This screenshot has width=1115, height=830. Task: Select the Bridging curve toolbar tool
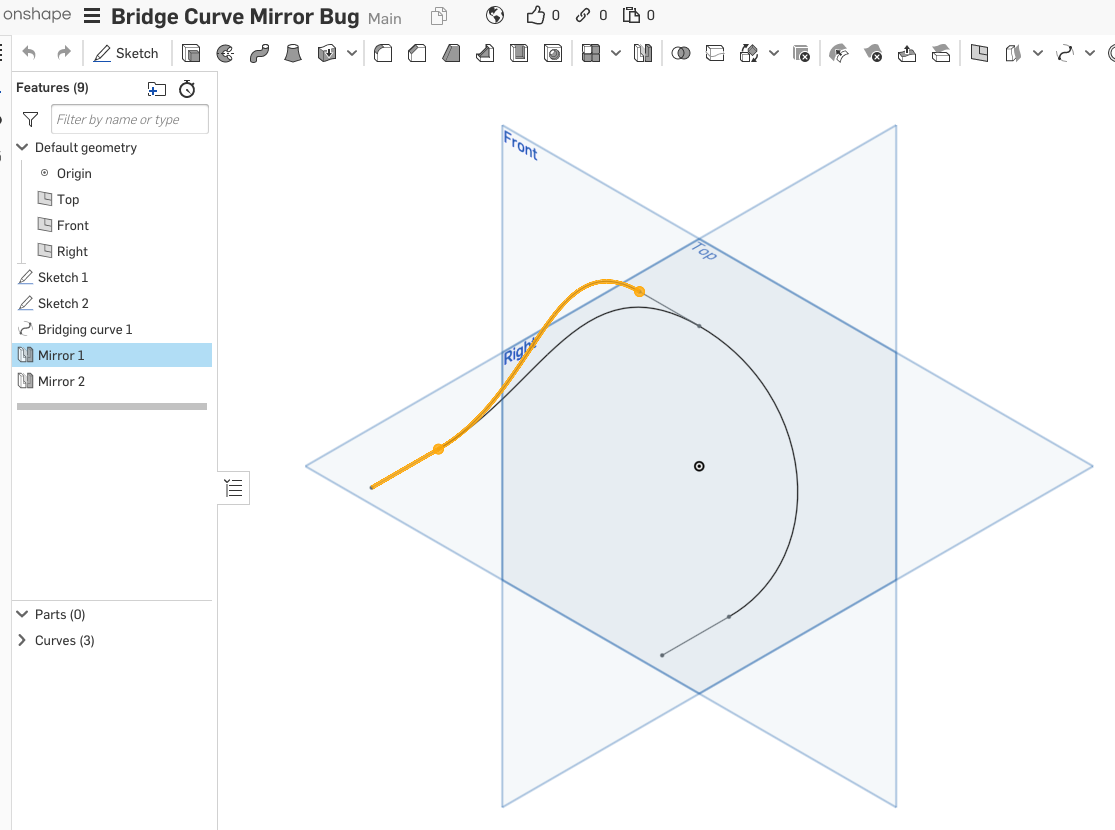(x=1065, y=53)
